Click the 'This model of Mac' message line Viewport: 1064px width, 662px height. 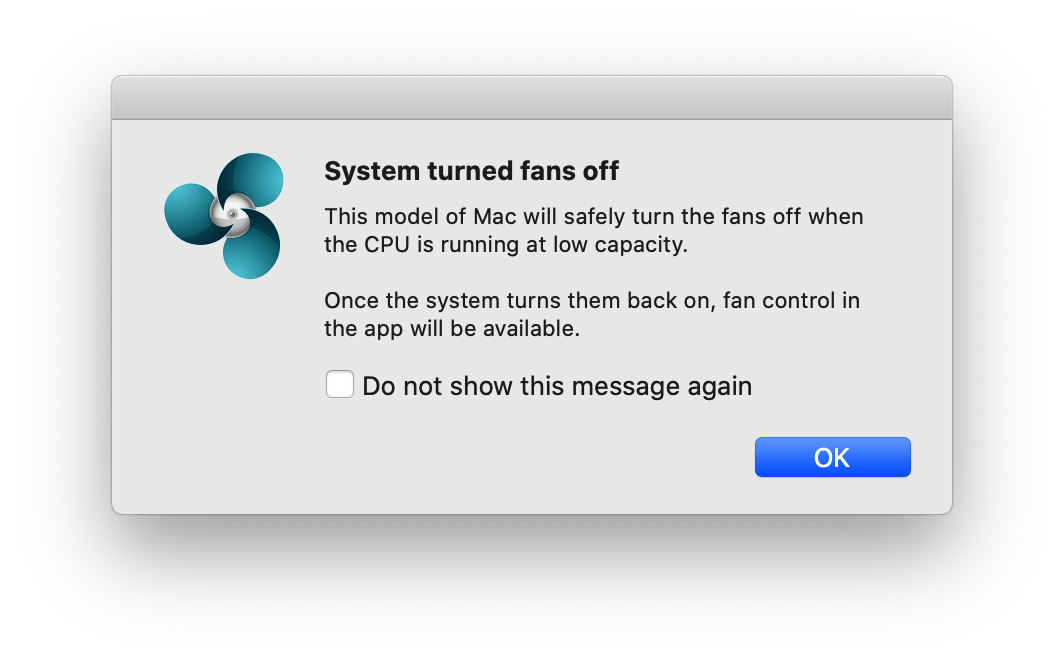[x=593, y=216]
